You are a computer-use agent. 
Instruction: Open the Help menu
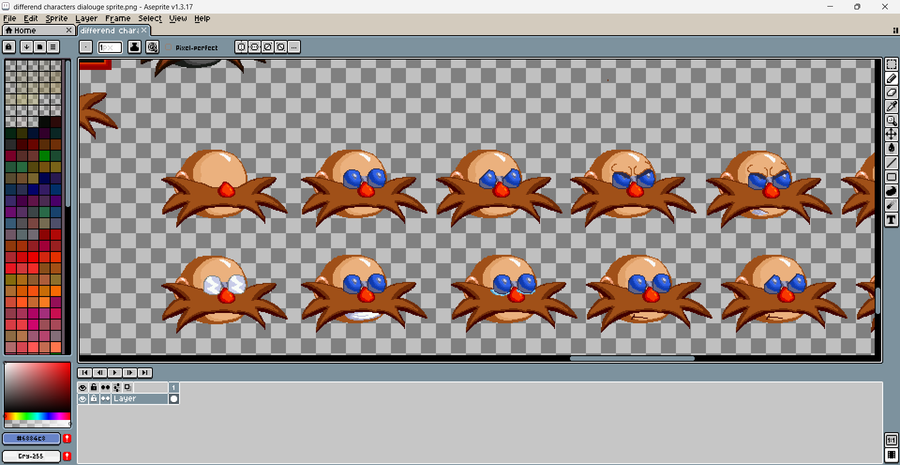coord(202,18)
